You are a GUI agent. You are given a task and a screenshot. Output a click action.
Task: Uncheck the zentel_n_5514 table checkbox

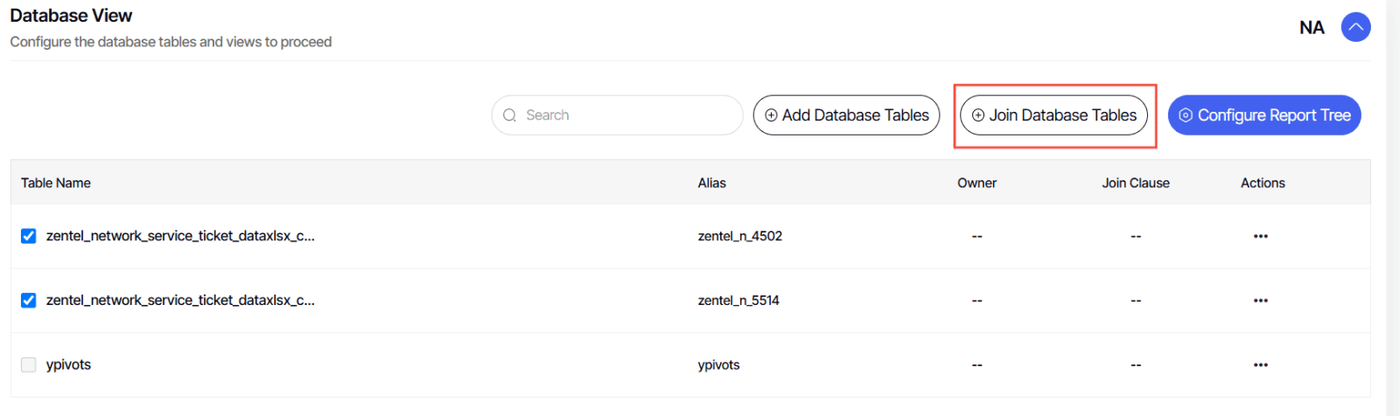(x=29, y=300)
